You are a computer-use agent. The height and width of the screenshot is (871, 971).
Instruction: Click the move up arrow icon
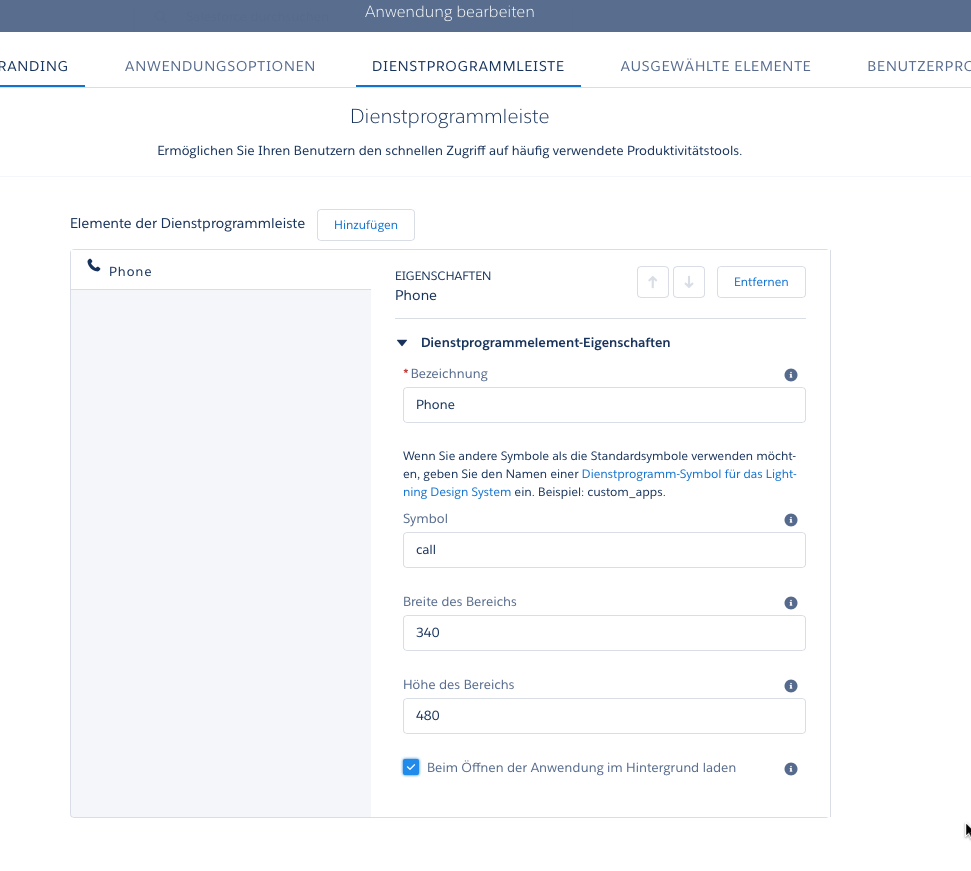tap(653, 282)
